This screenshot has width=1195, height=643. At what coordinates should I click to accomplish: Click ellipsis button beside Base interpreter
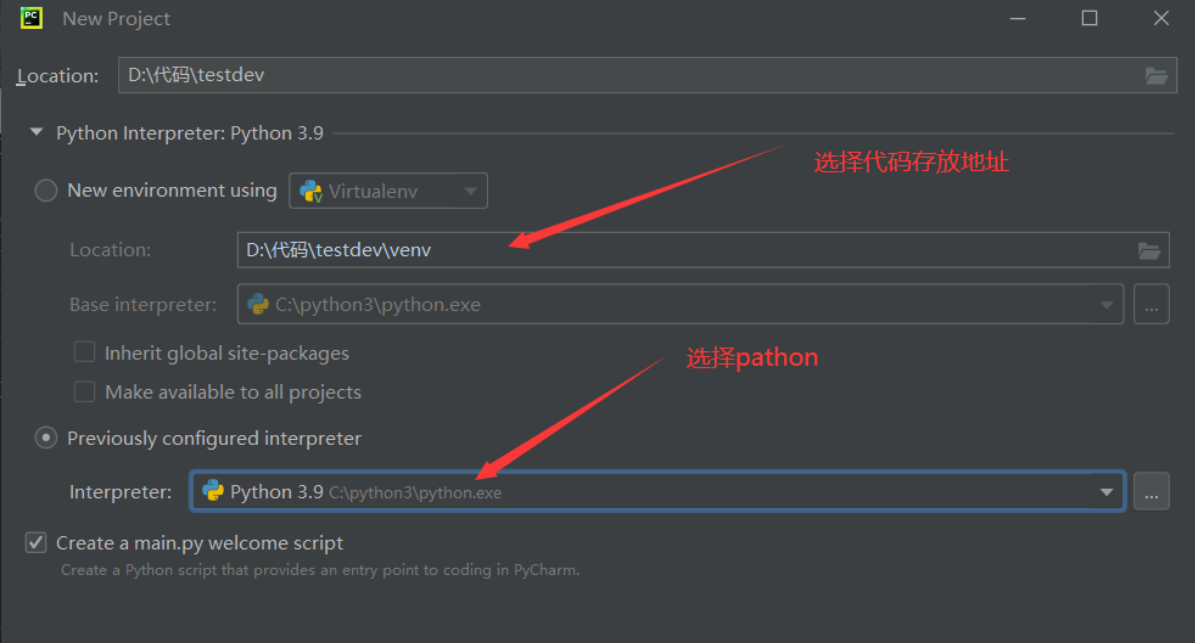click(x=1151, y=305)
